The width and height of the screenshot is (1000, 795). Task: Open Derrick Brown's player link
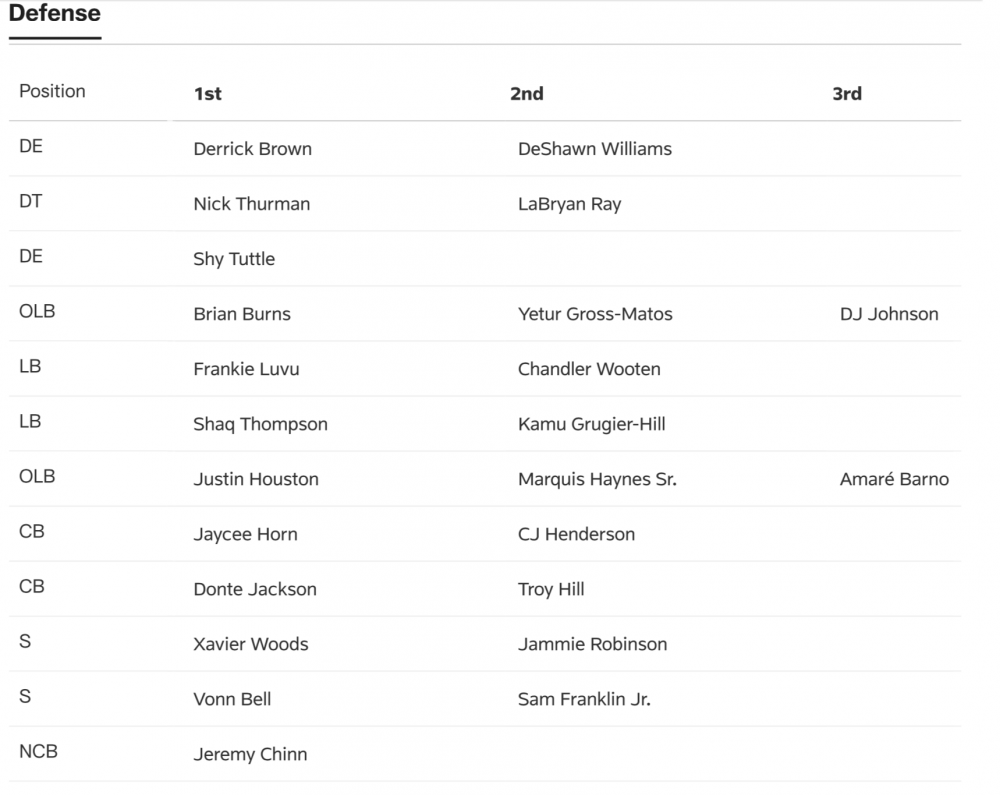[x=252, y=149]
